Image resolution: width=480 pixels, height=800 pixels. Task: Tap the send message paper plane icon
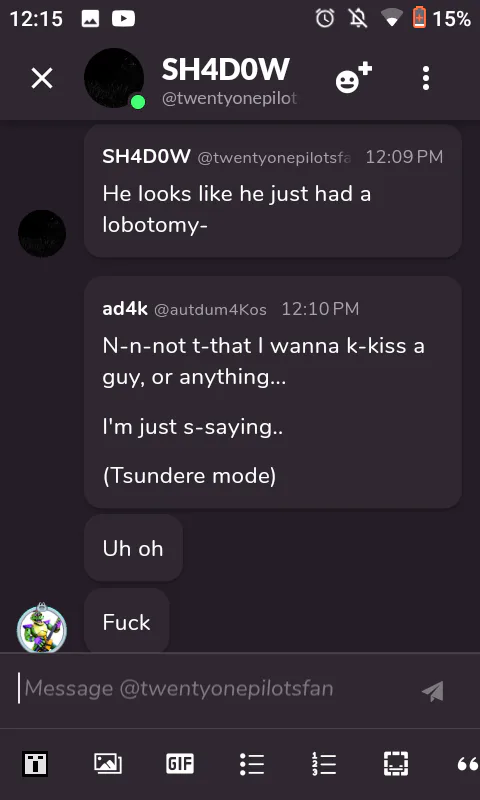[433, 691]
